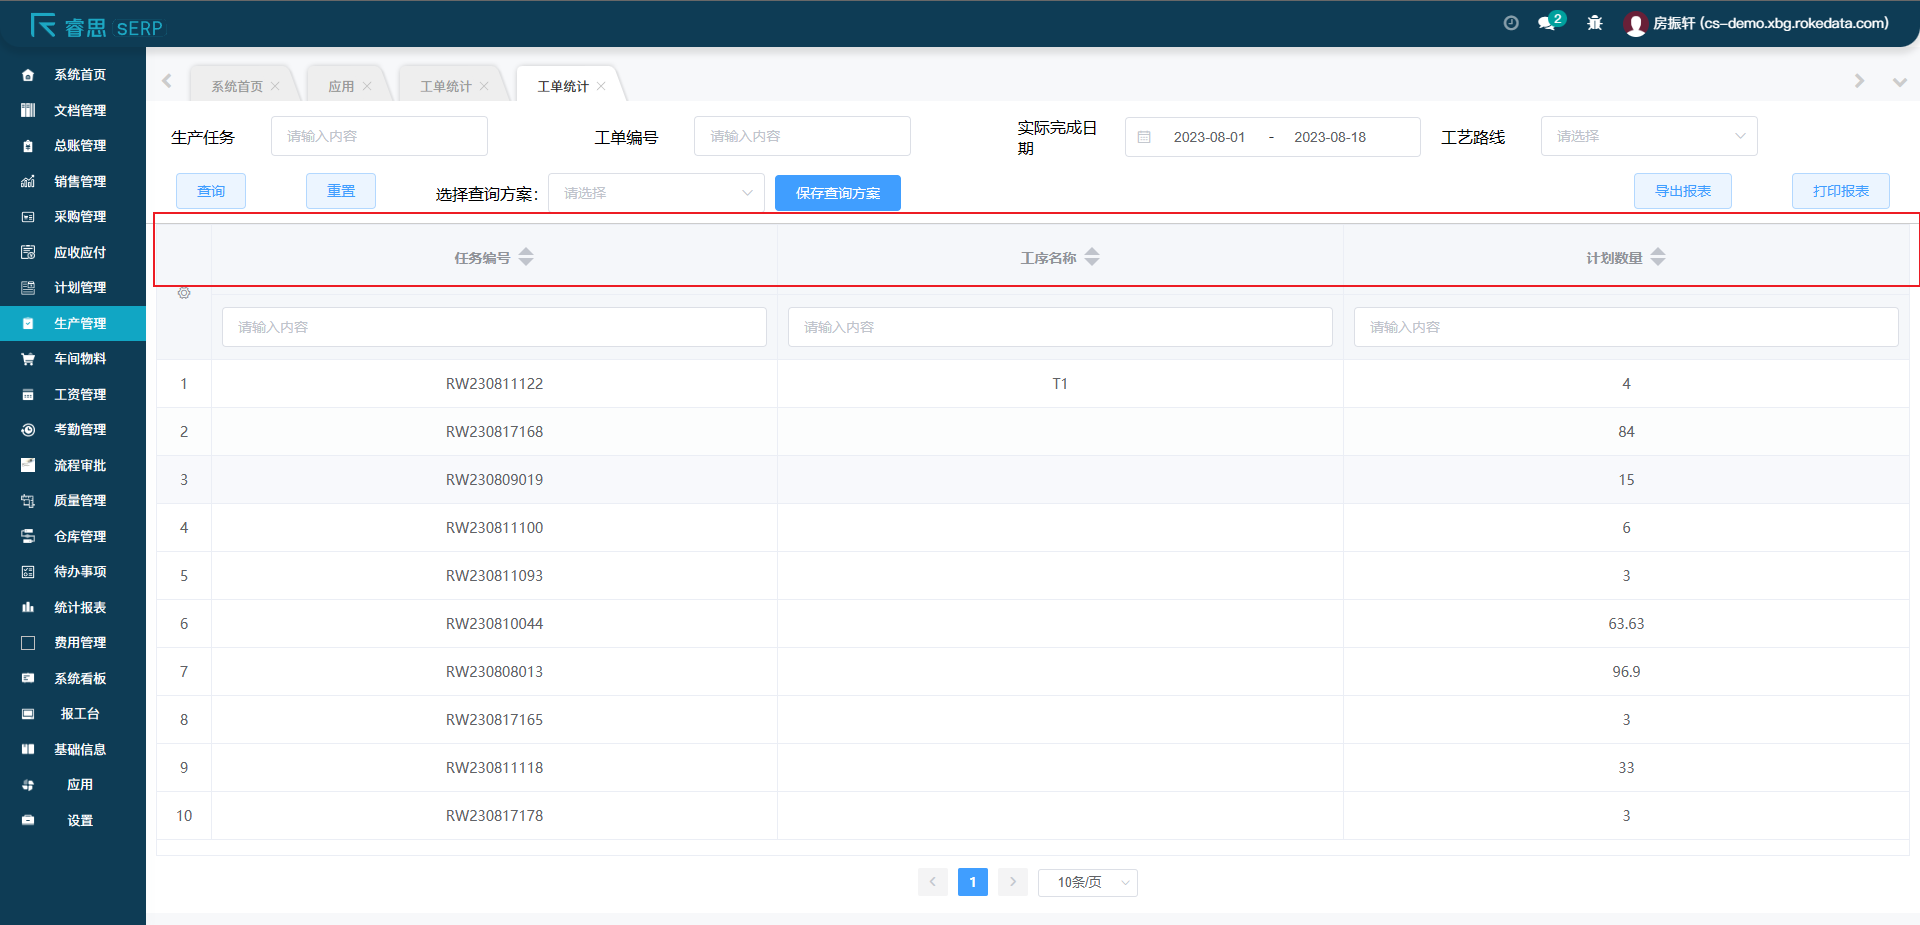This screenshot has height=925, width=1920.
Task: Switch to the 系统首页 tab
Action: click(x=237, y=87)
